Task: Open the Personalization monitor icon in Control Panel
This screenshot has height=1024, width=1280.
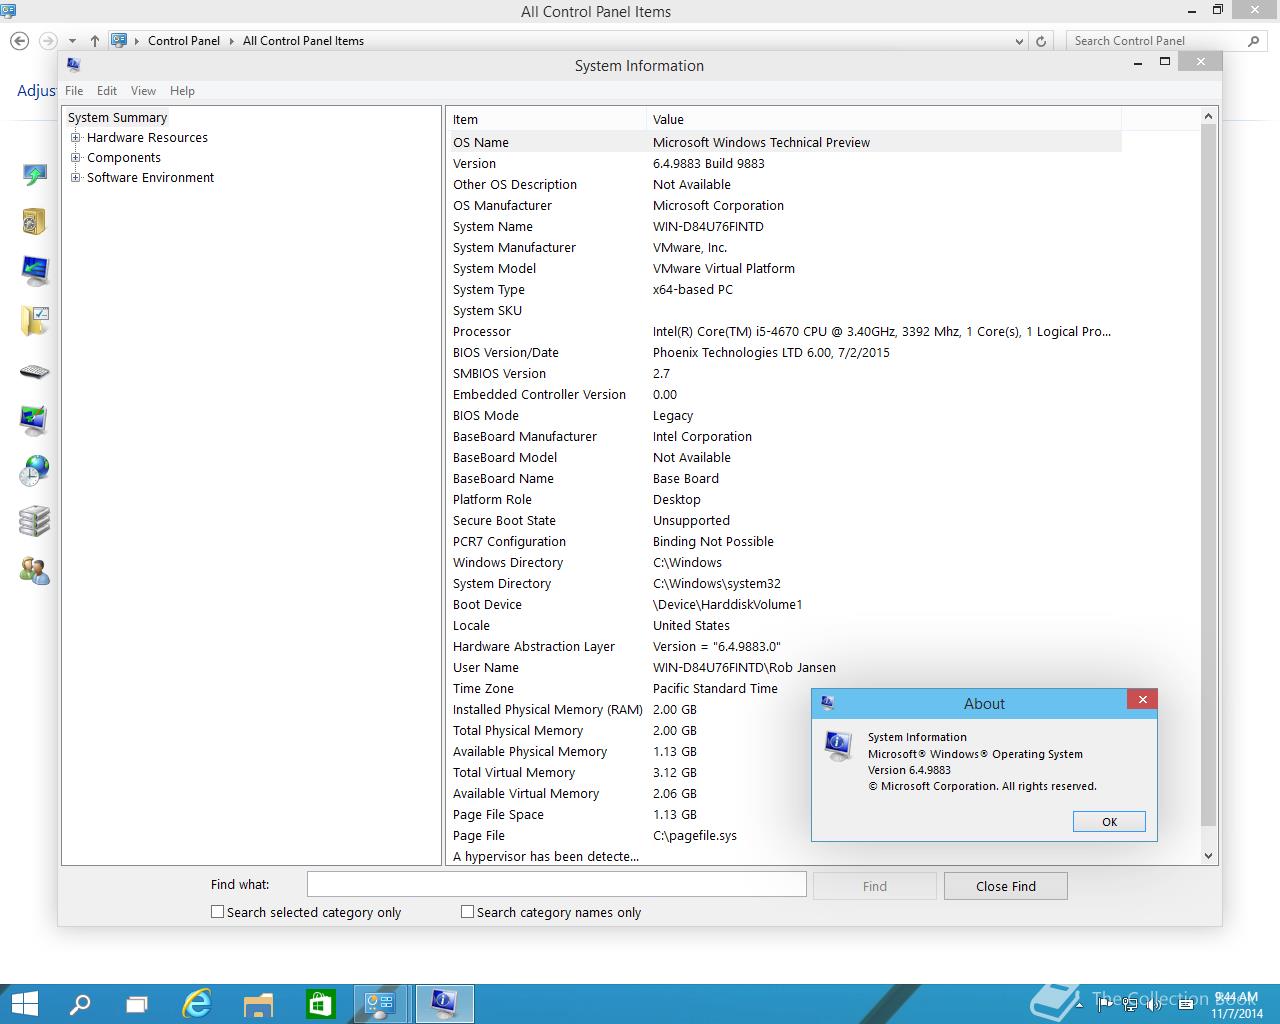Action: point(34,420)
